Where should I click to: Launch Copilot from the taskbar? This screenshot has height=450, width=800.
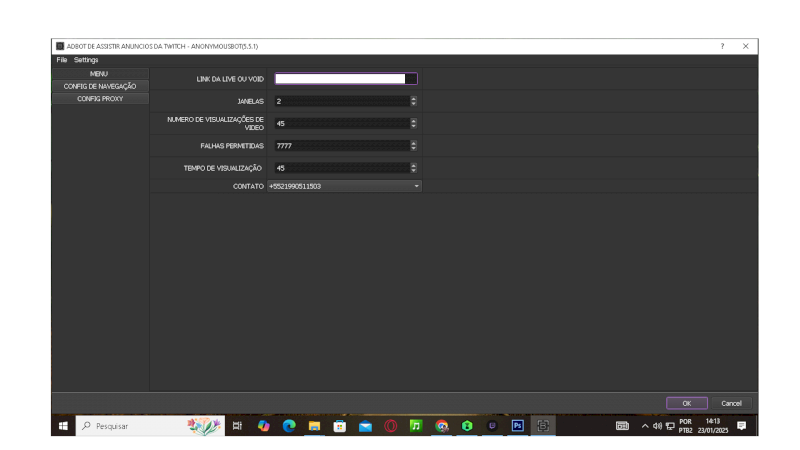click(263, 426)
